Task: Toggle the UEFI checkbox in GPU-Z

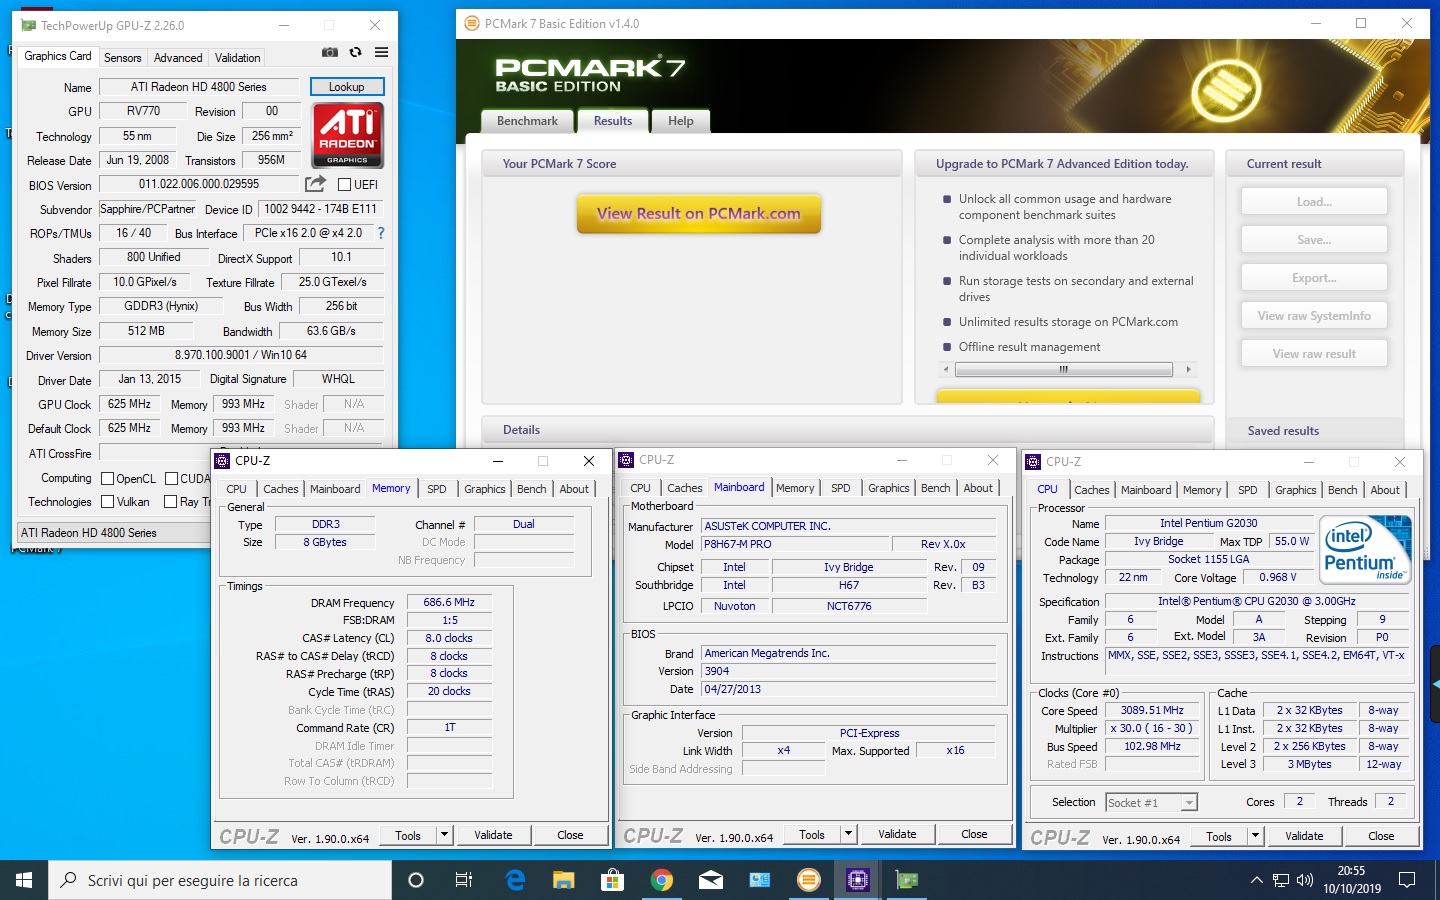Action: pyautogui.click(x=344, y=184)
